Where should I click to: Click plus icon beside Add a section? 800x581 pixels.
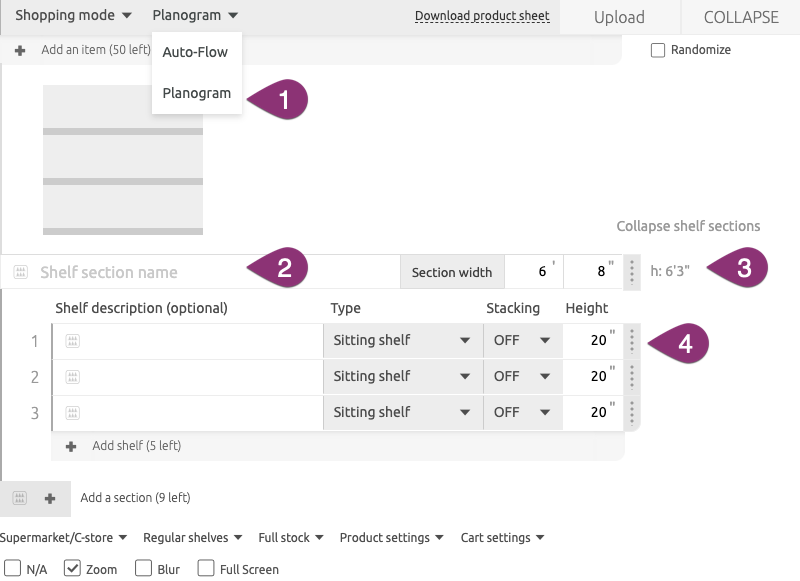(x=50, y=498)
